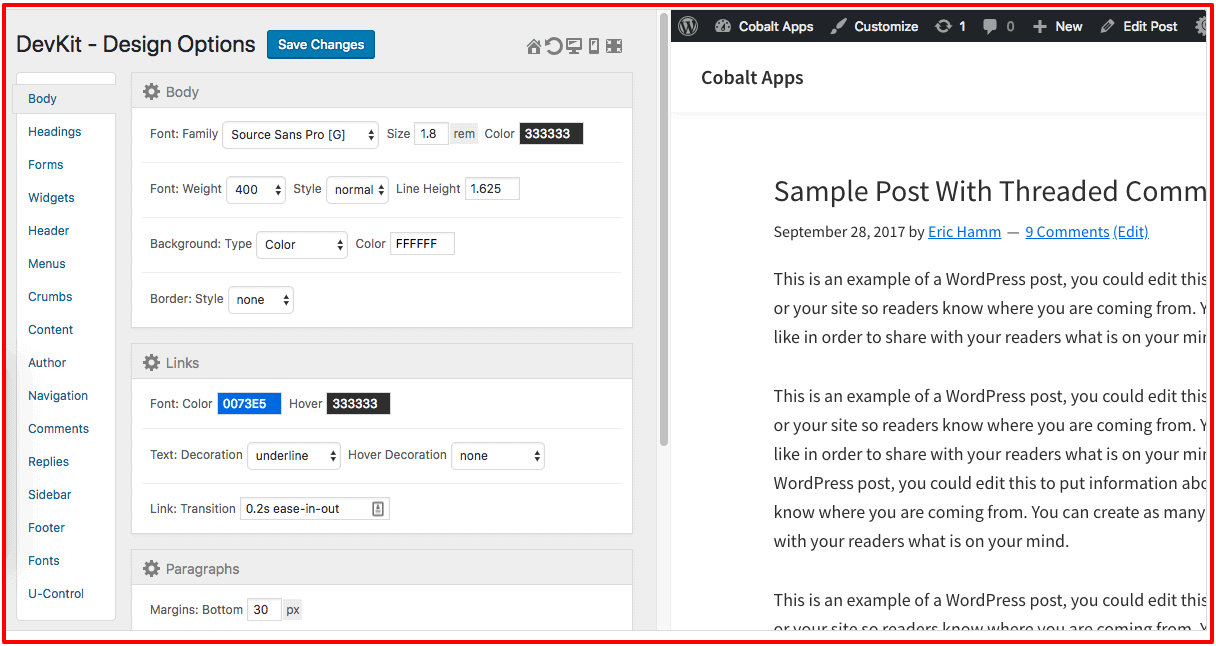Switch to the Widgets tab
The width and height of the screenshot is (1216, 646).
click(x=51, y=198)
